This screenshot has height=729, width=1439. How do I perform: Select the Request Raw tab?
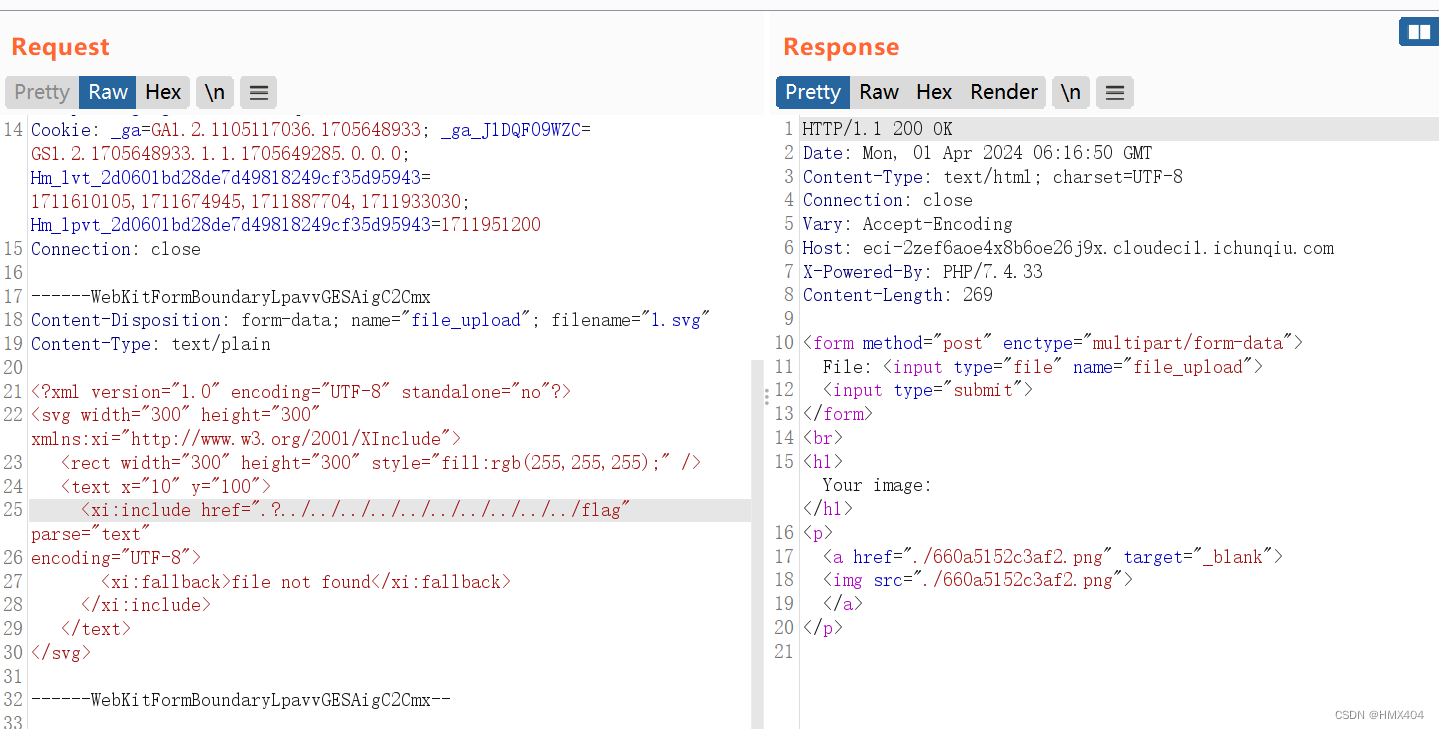click(108, 92)
